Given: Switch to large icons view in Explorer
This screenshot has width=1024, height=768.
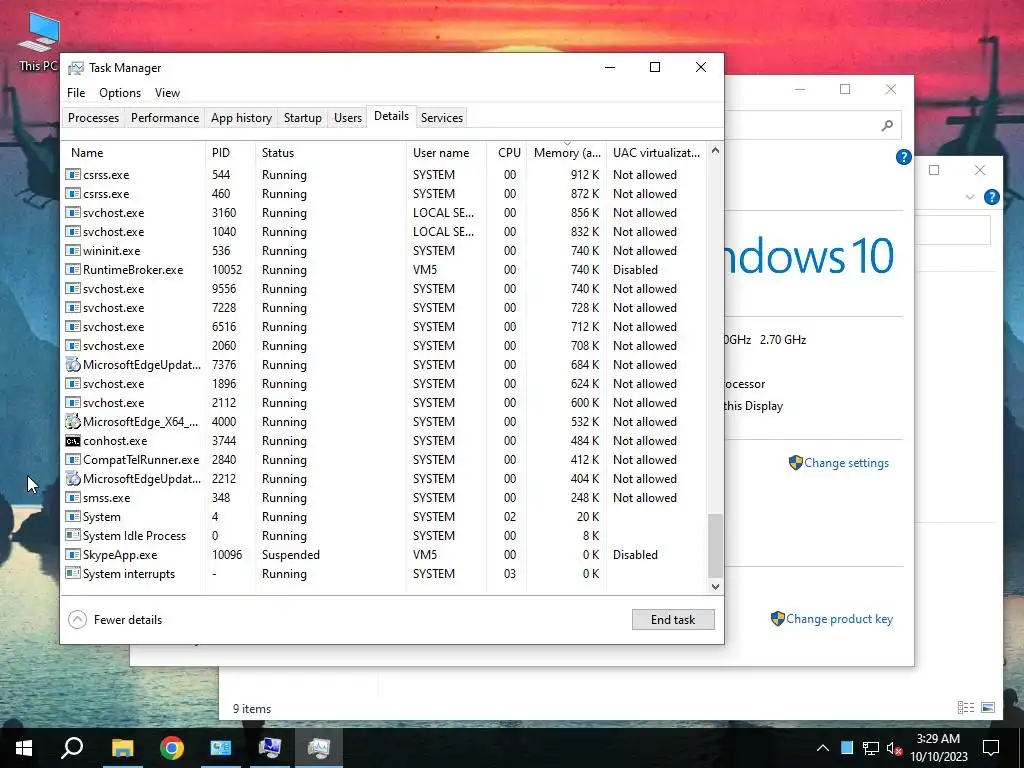Looking at the screenshot, I should click(x=988, y=707).
